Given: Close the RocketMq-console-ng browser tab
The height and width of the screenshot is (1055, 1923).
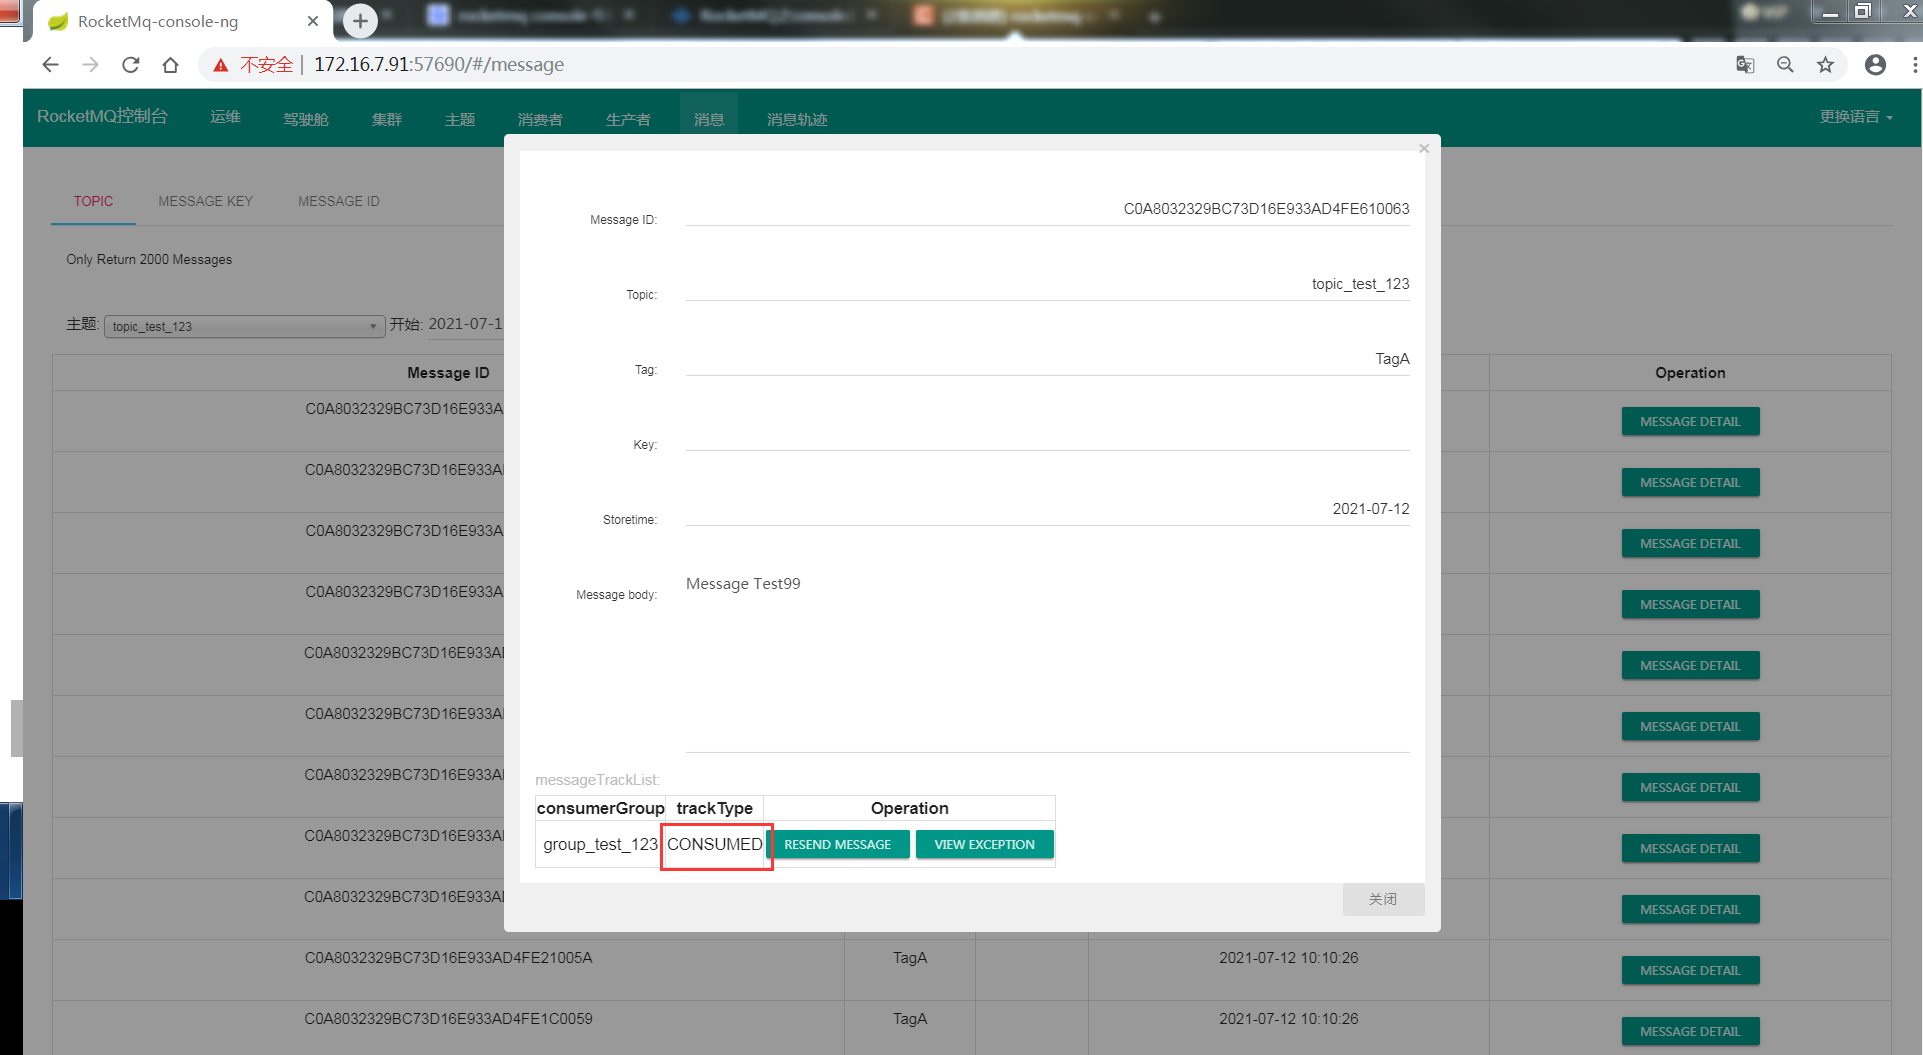Looking at the screenshot, I should (x=313, y=21).
